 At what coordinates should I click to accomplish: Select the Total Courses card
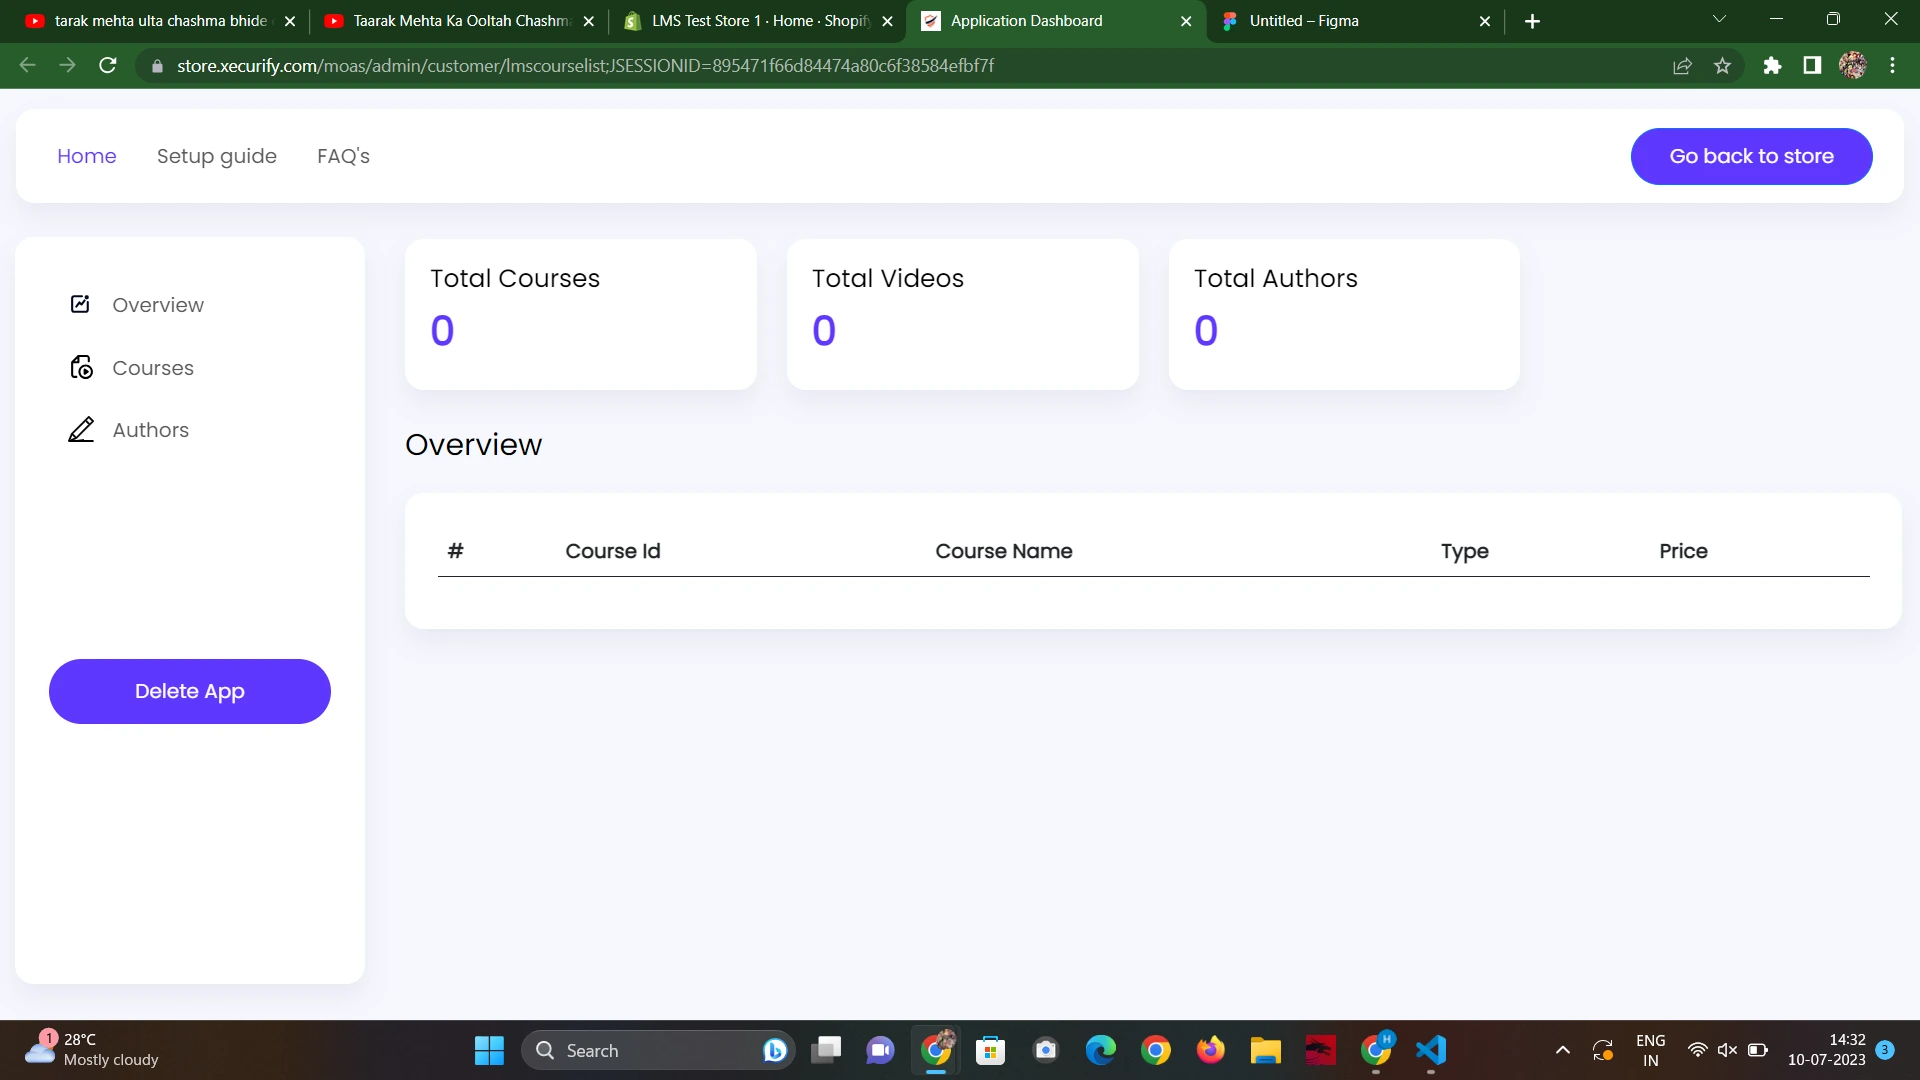[x=581, y=314]
